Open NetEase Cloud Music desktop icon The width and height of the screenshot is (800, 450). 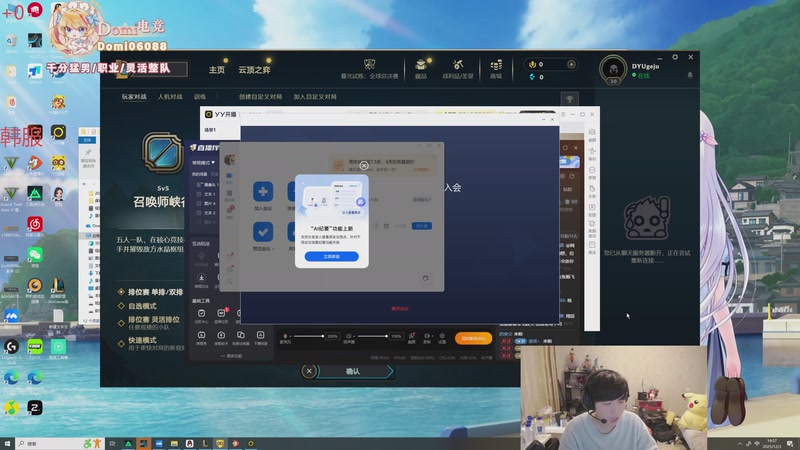click(x=35, y=224)
